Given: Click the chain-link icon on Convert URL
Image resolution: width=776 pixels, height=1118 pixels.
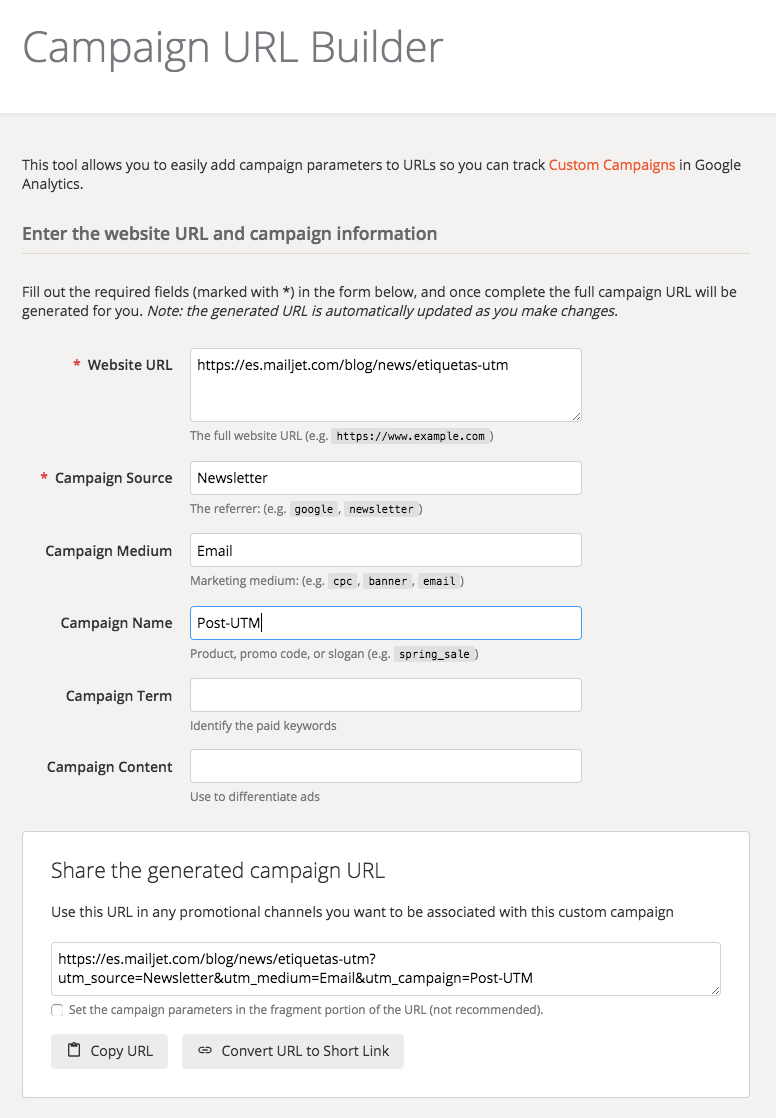Looking at the screenshot, I should (205, 1051).
